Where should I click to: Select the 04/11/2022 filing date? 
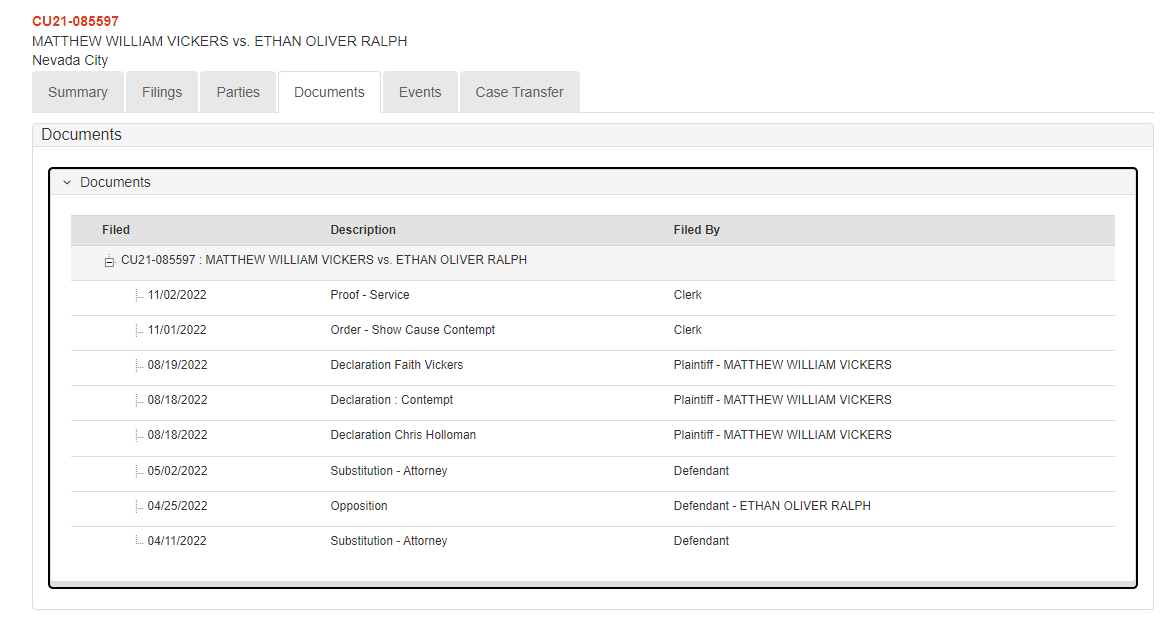pyautogui.click(x=177, y=541)
